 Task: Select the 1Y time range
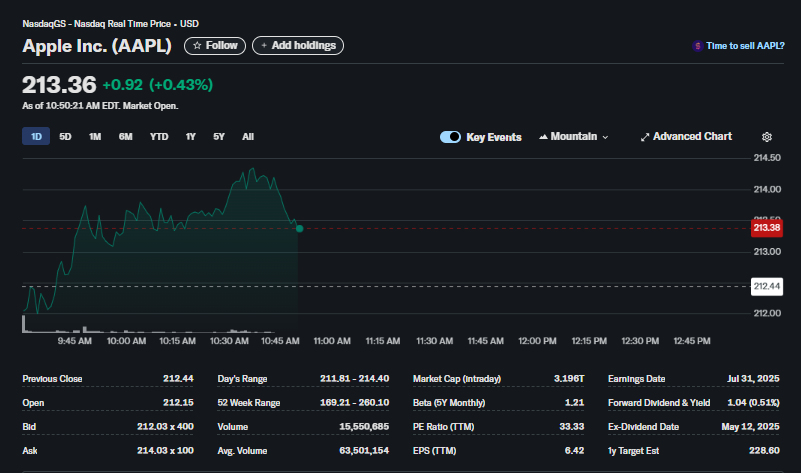click(191, 136)
